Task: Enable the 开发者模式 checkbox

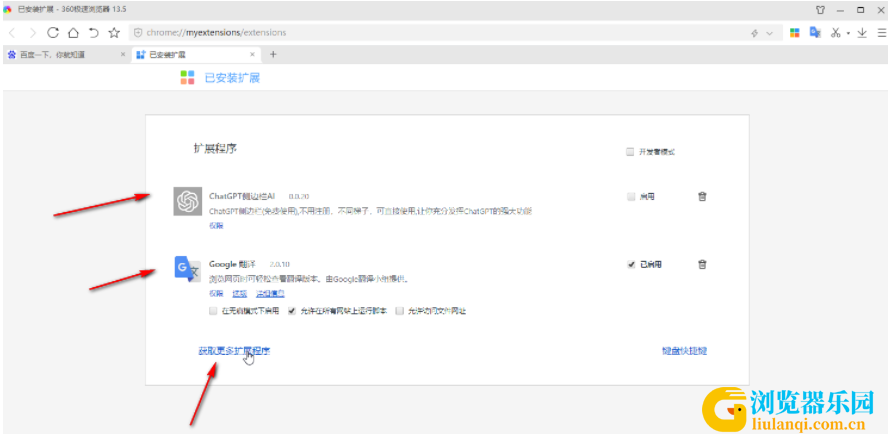Action: tap(630, 151)
